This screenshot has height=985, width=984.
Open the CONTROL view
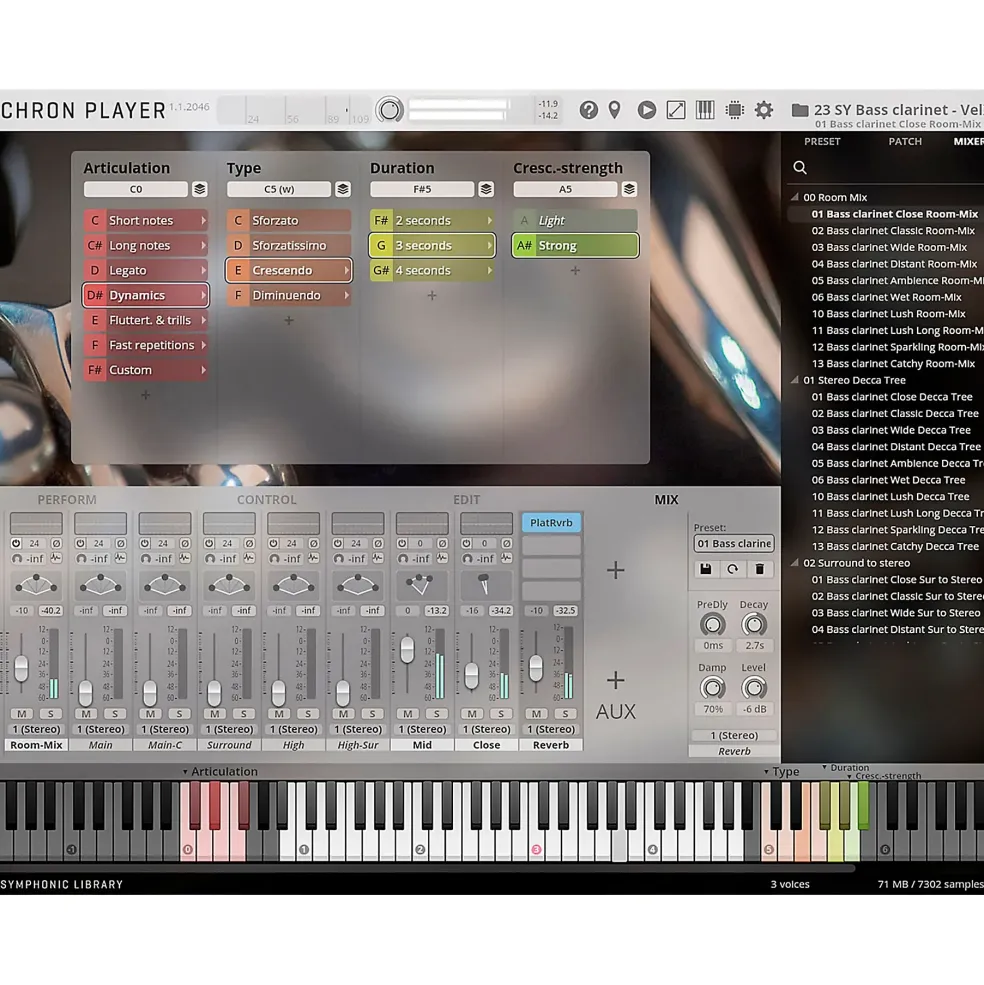click(266, 499)
